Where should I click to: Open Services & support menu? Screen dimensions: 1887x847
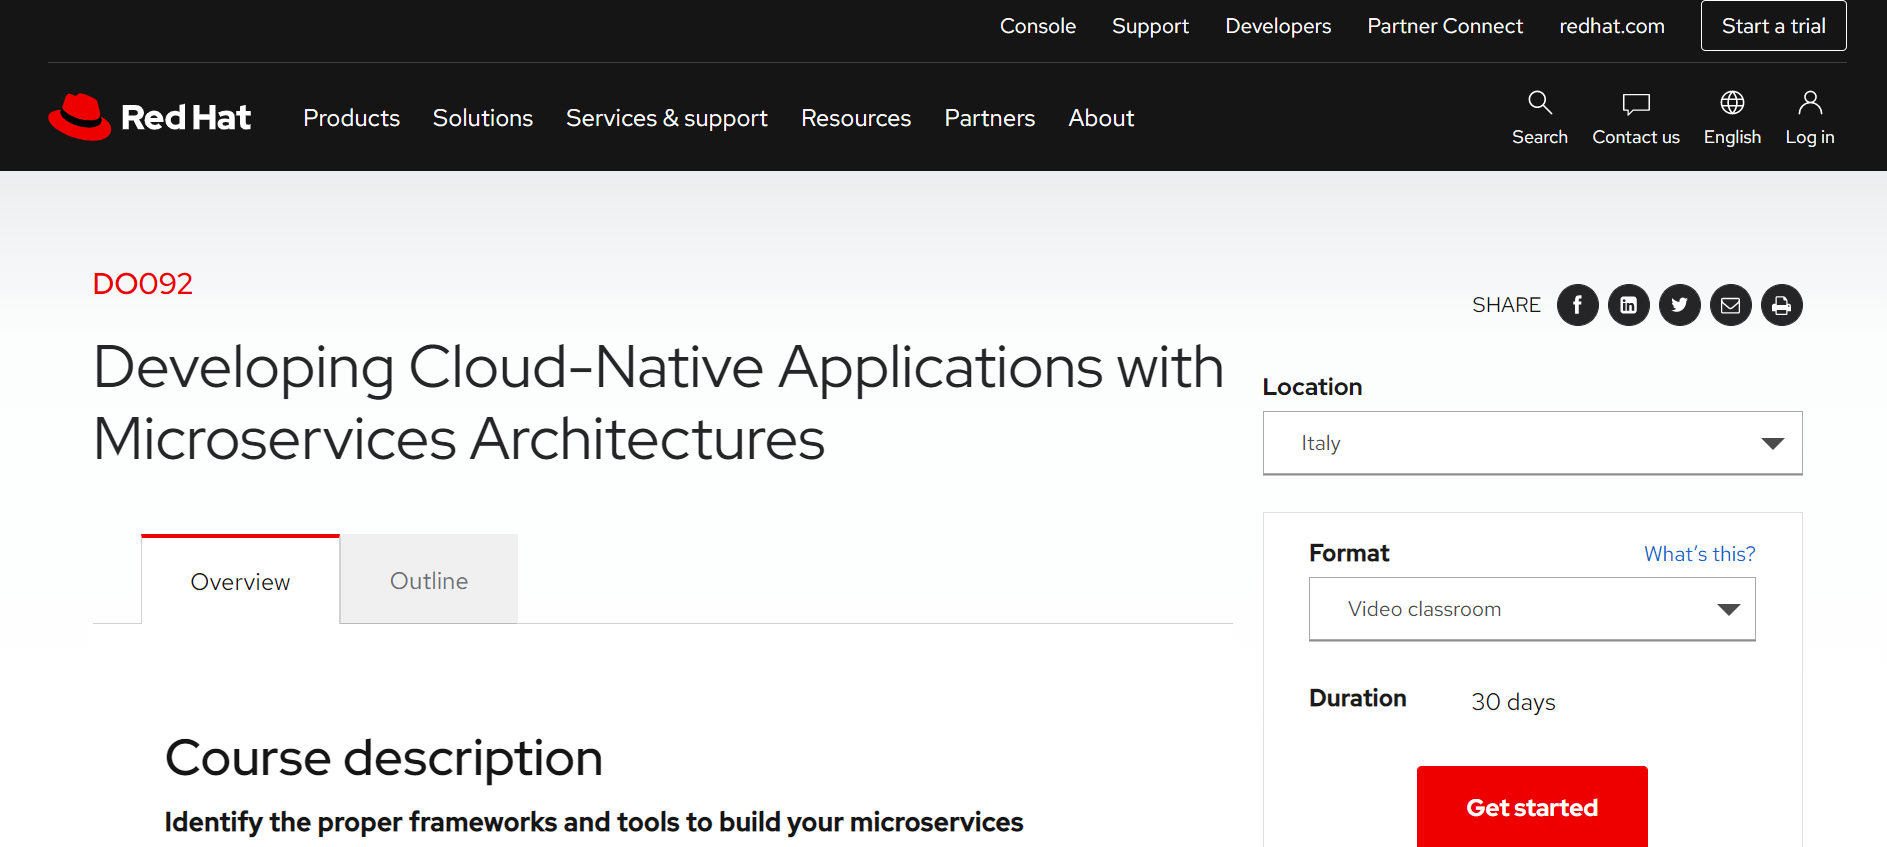click(667, 118)
